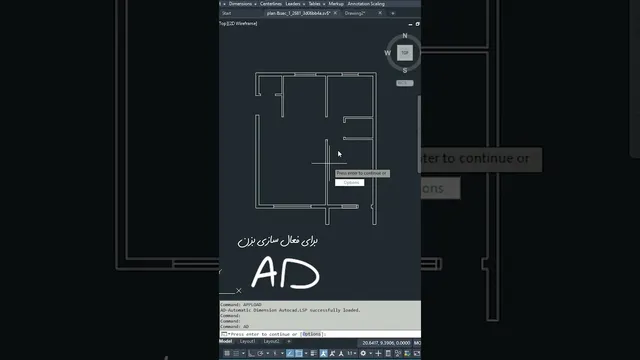Add new layout with plus button

point(289,341)
